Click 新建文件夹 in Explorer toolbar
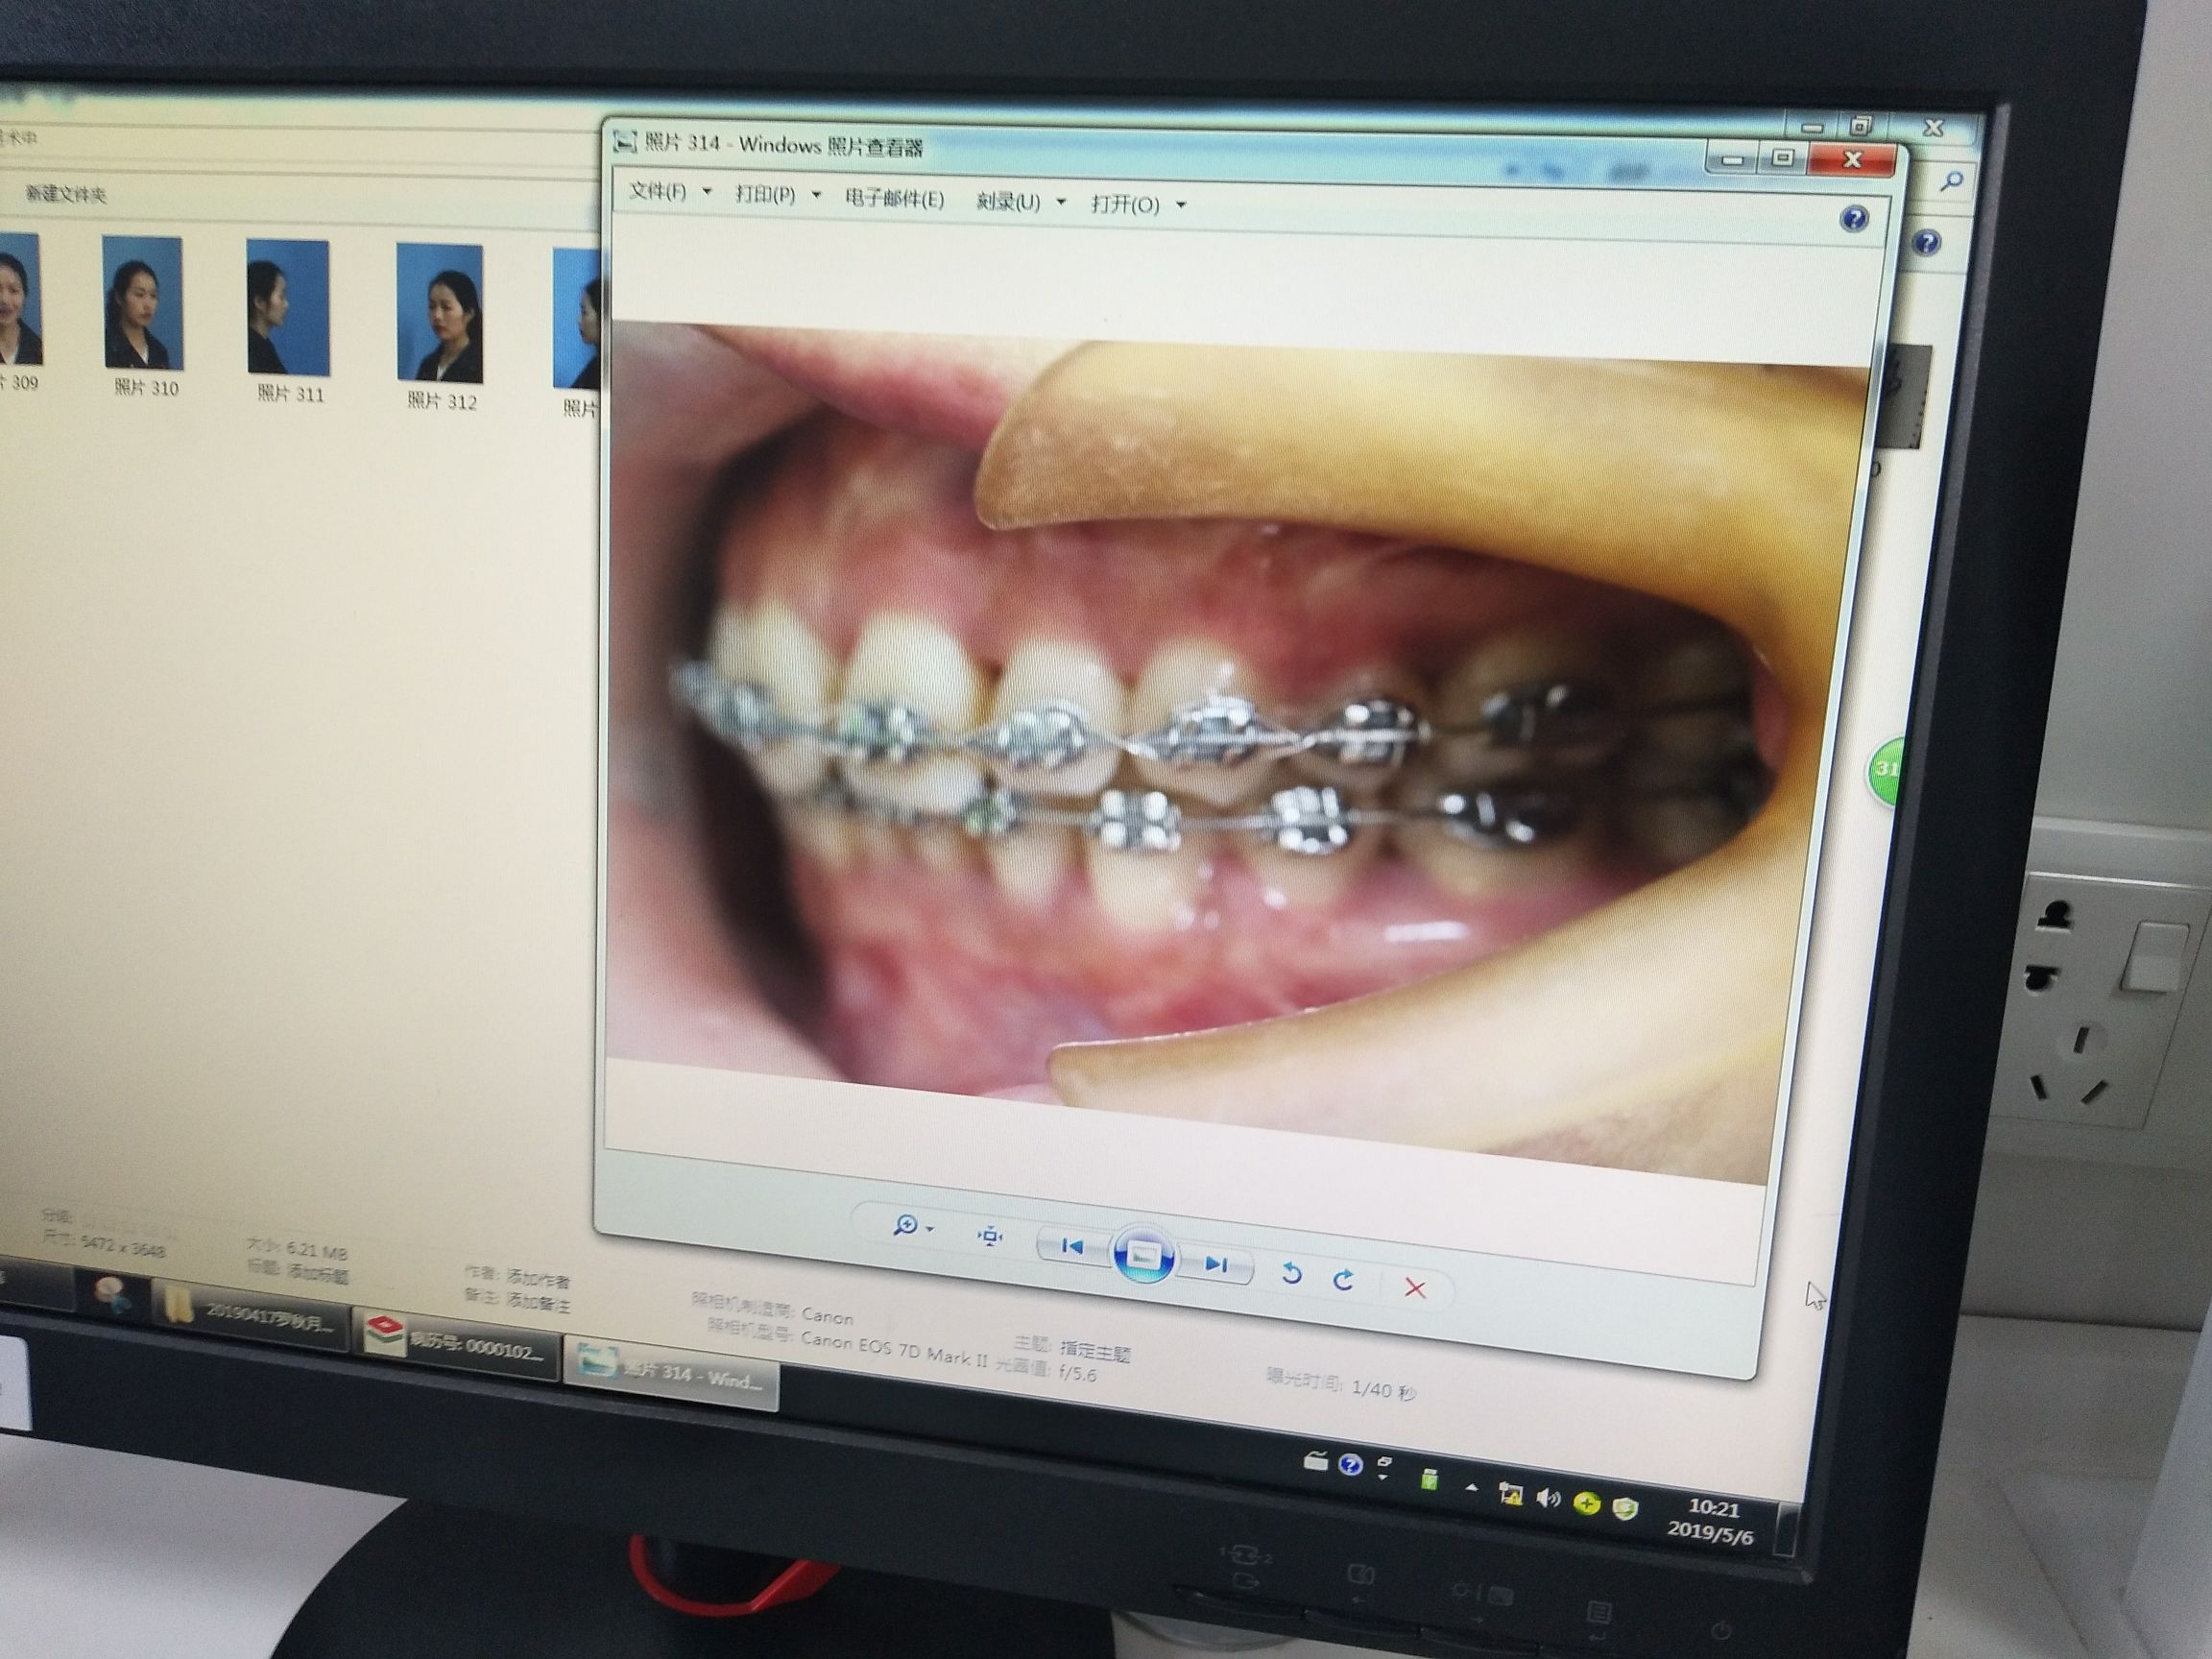Screen dimensions: 2212x1659 tap(66, 194)
